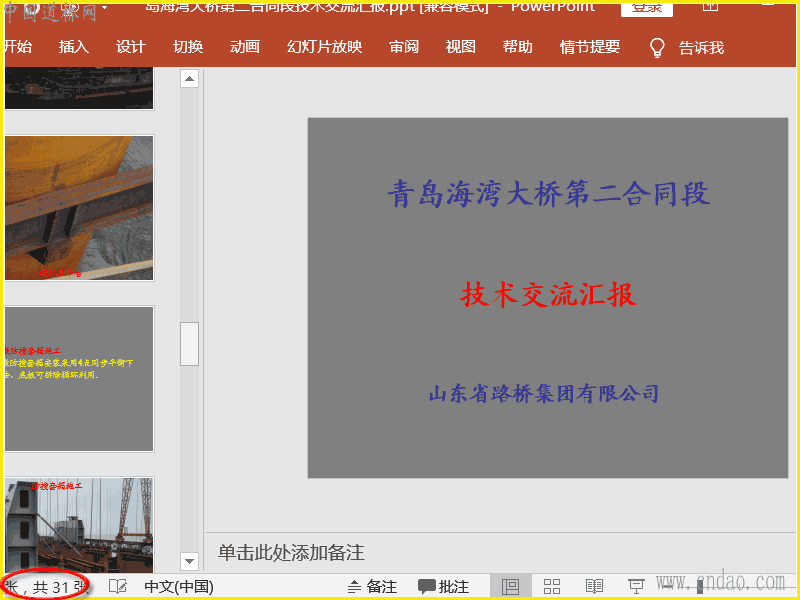The width and height of the screenshot is (800, 600).
Task: Open the 插入 ribbon tab
Action: click(x=74, y=47)
